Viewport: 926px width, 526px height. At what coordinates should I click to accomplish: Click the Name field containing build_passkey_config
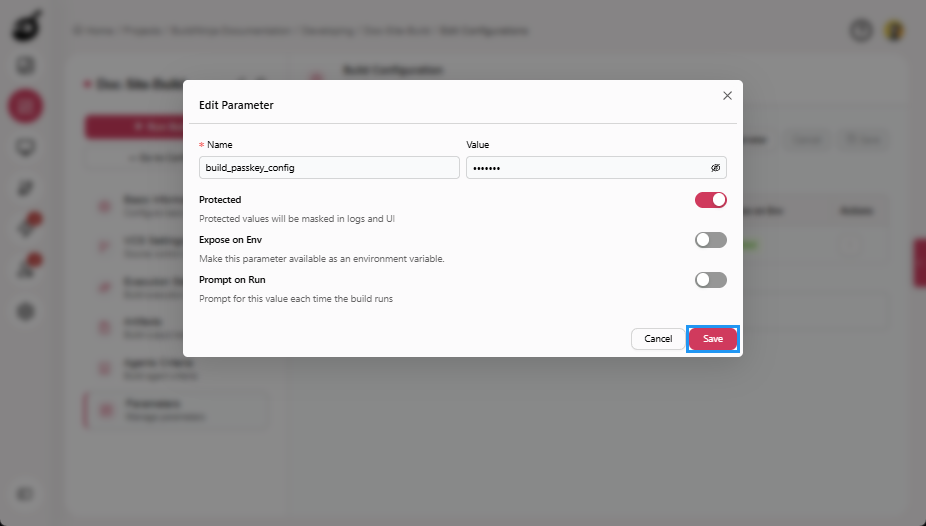(329, 168)
